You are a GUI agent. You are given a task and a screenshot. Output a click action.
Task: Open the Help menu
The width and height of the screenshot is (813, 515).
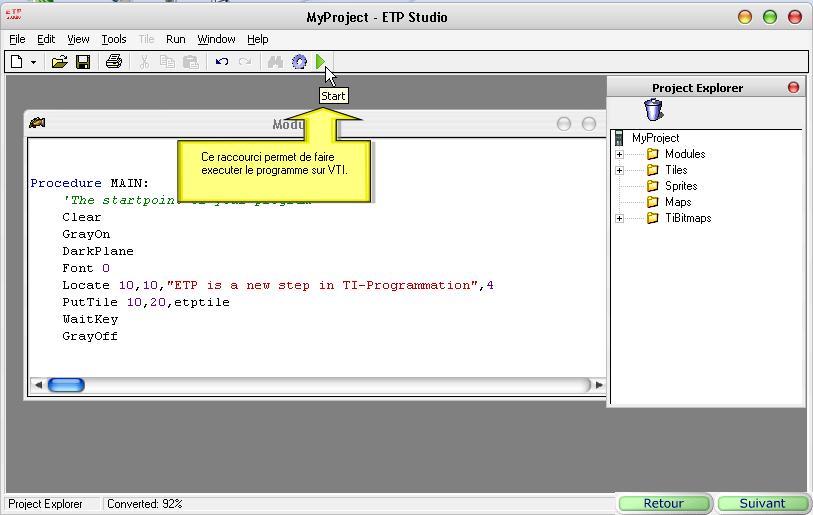point(258,39)
